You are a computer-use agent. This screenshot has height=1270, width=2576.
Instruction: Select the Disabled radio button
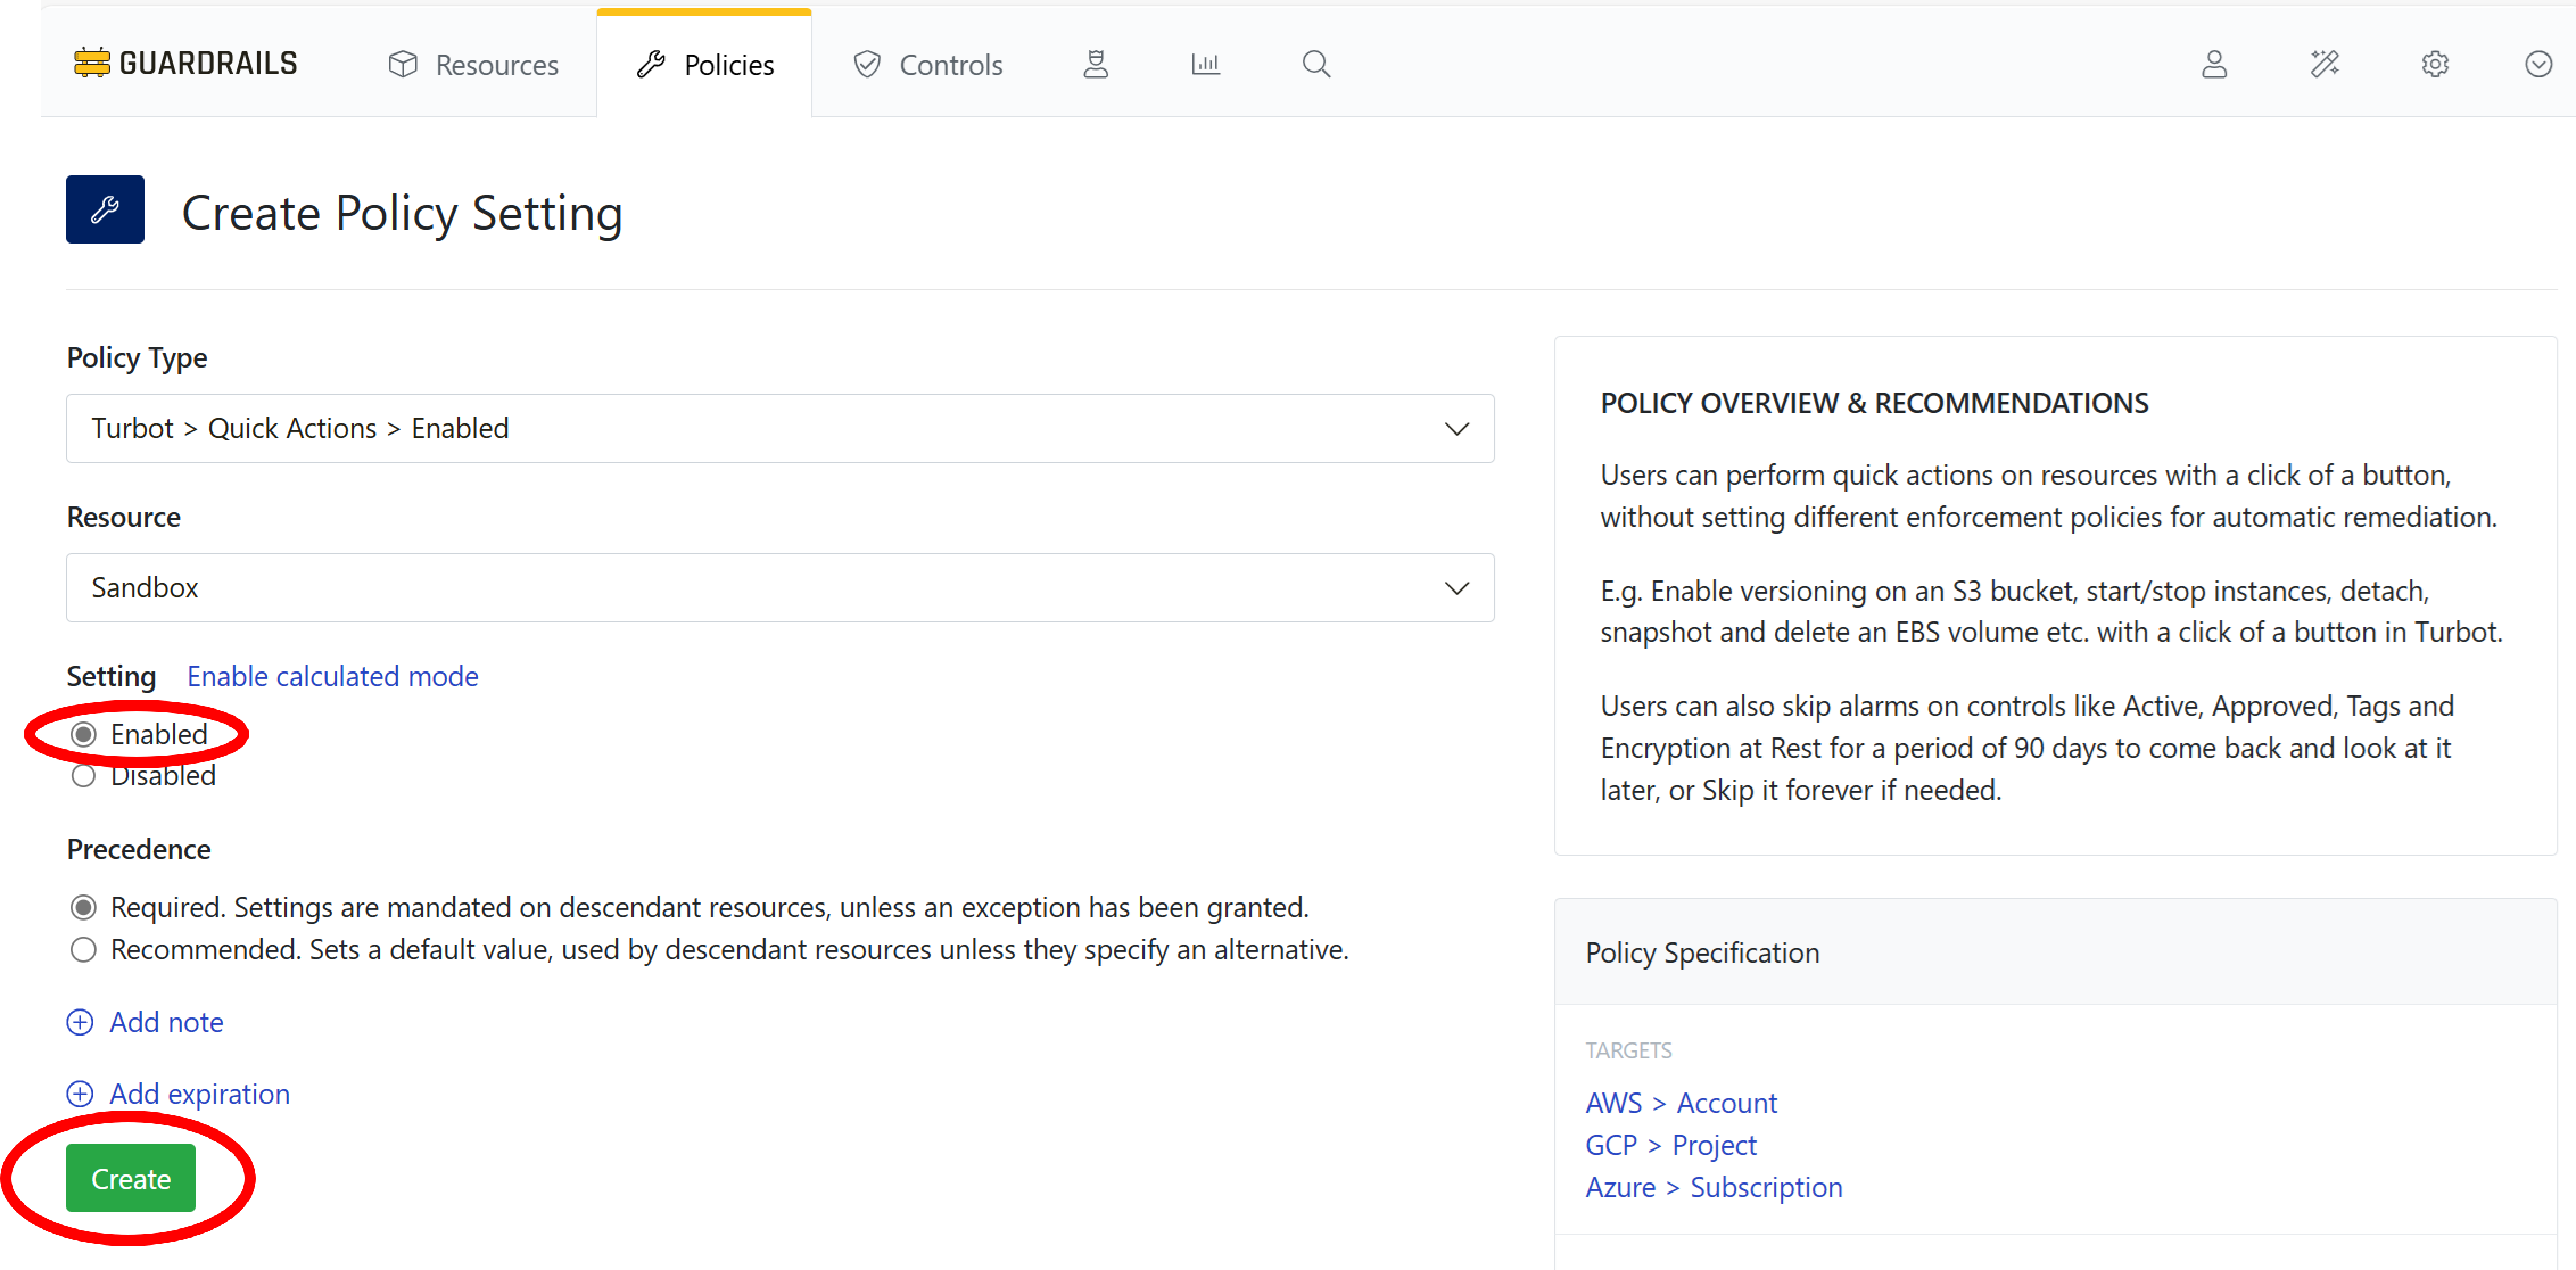(x=84, y=775)
